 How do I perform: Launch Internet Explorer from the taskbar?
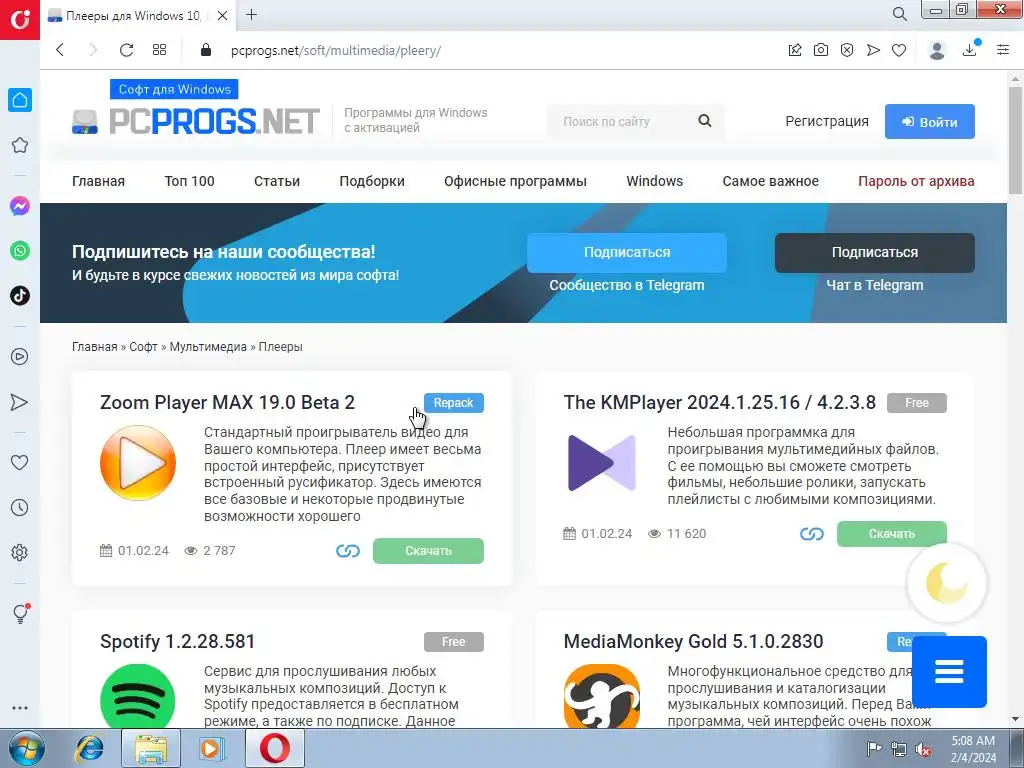[x=89, y=748]
